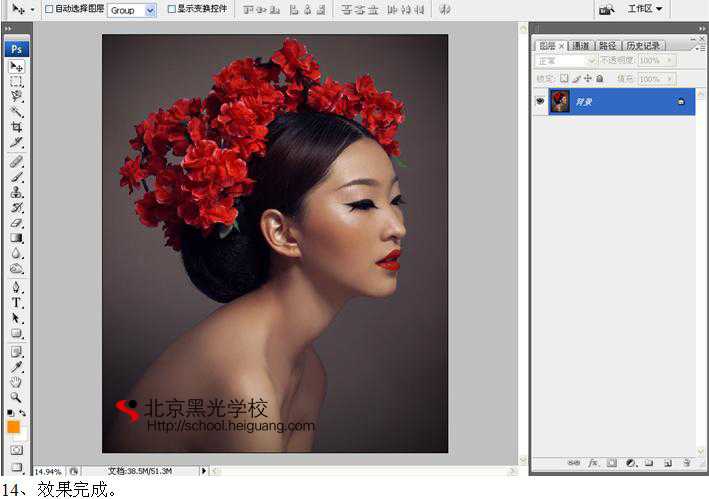Open the 工作区 workspace dropdown
The image size is (709, 499).
tap(645, 9)
